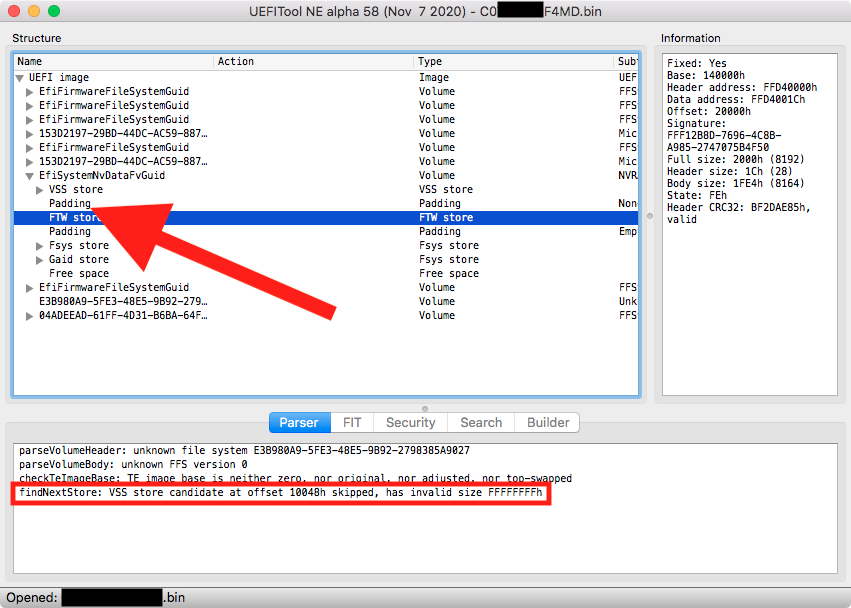Expand the first EfiFirmwareFileSystemGuid volume
This screenshot has height=608, width=851.
click(x=30, y=92)
